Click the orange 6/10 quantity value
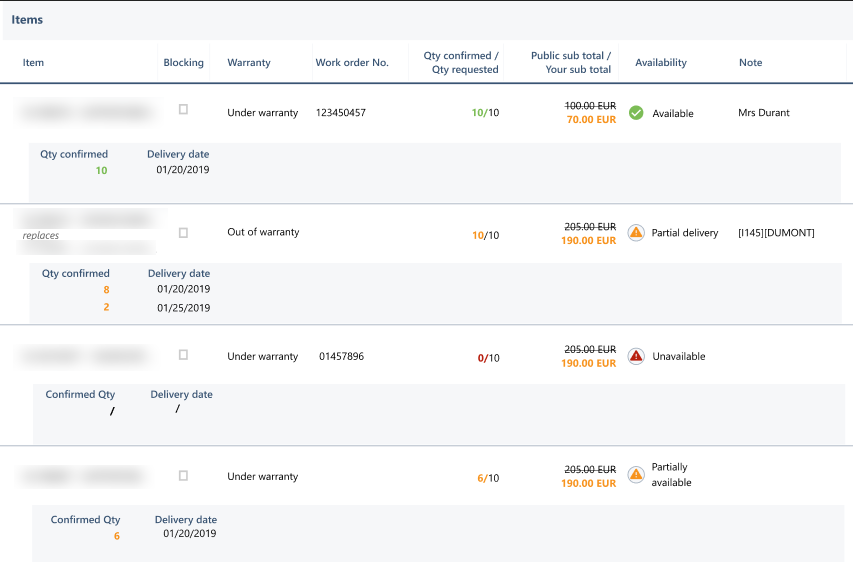The height and width of the screenshot is (562, 853). pyautogui.click(x=488, y=479)
